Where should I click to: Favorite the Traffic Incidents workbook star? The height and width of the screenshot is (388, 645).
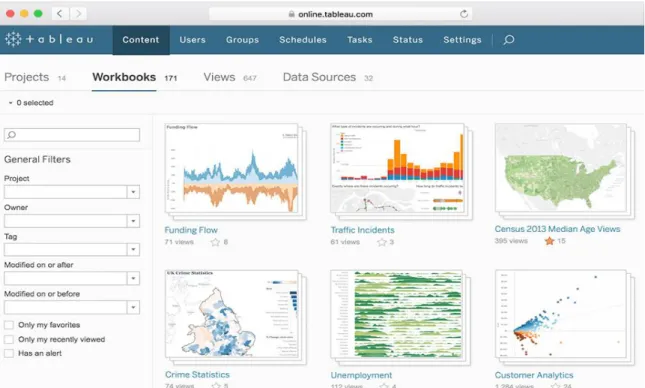[x=382, y=242]
